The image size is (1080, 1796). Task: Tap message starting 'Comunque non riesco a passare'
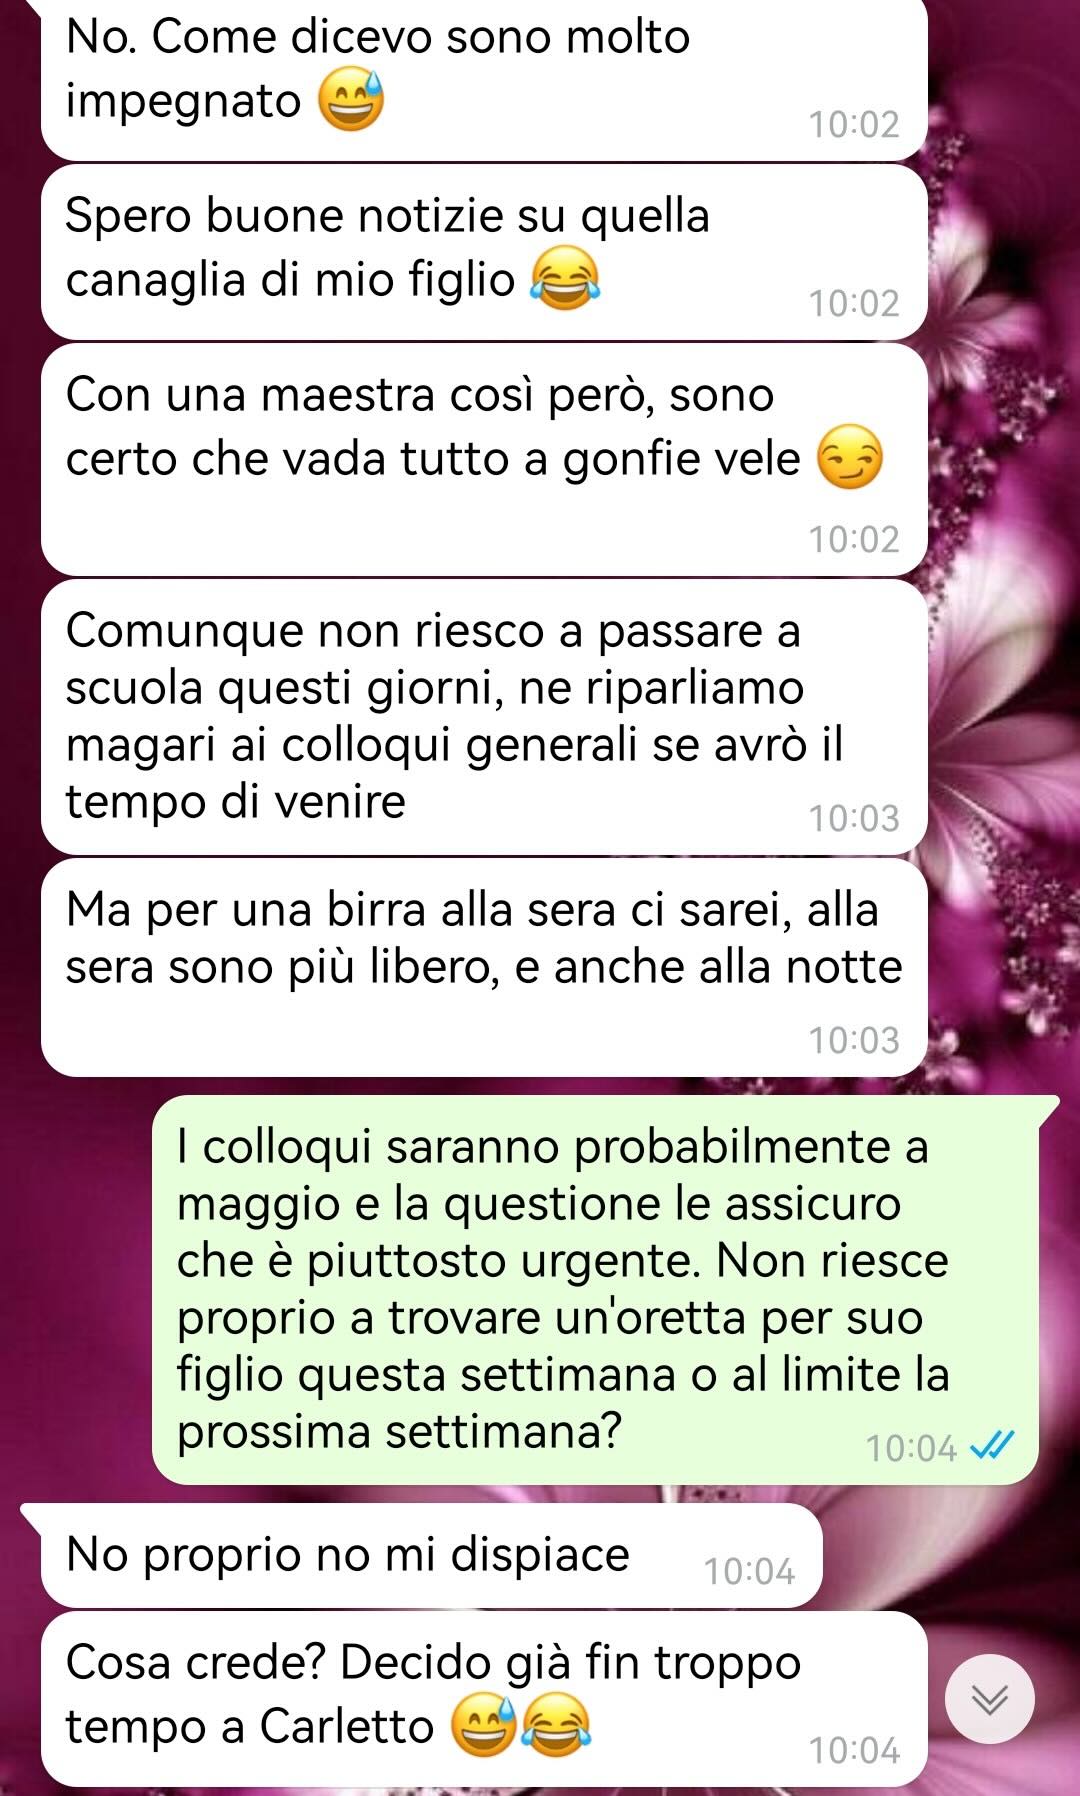point(484,716)
